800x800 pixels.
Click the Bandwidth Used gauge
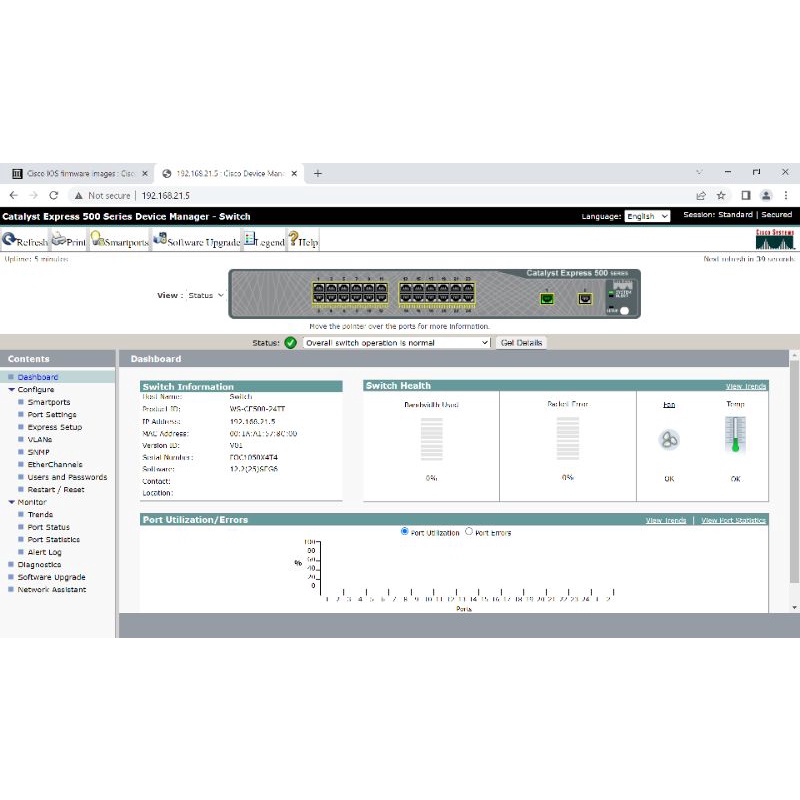tap(432, 438)
